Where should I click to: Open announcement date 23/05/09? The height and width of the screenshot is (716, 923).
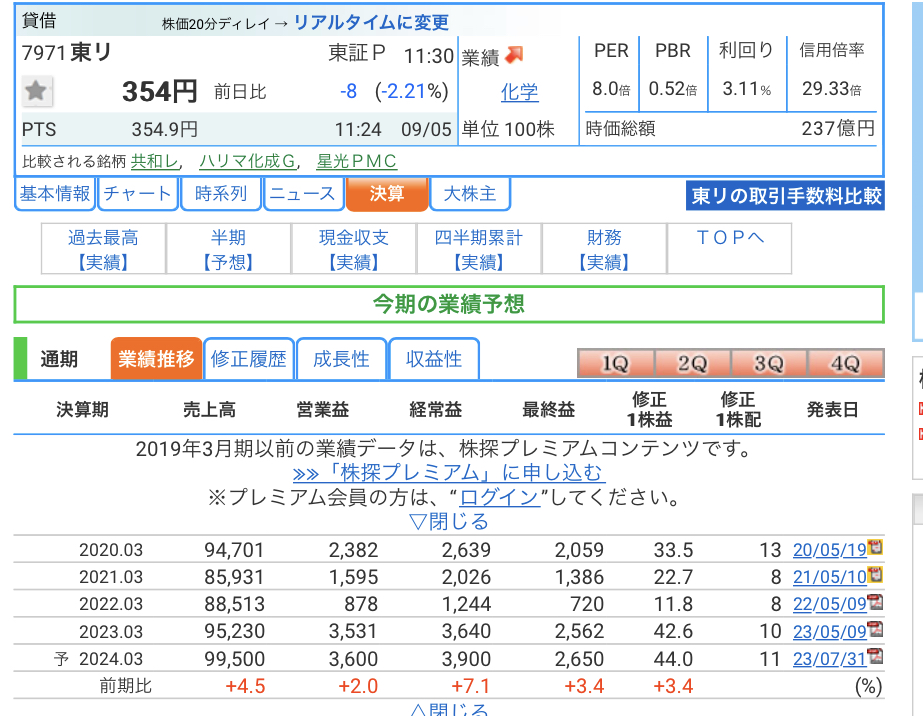pyautogui.click(x=829, y=632)
